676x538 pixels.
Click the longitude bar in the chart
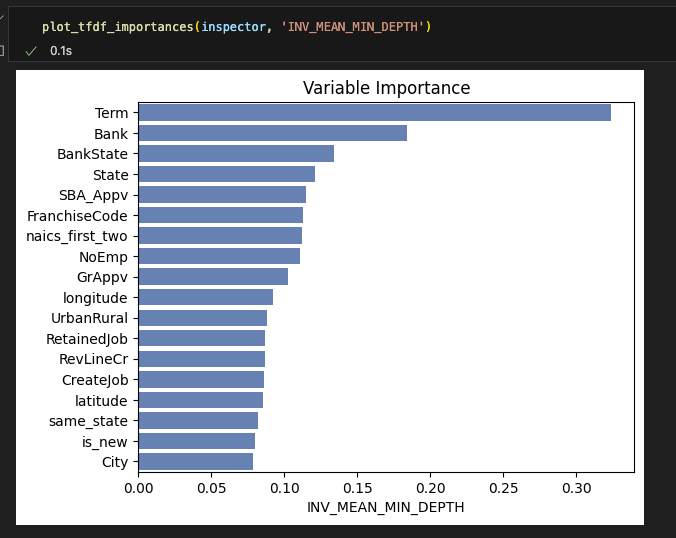point(205,297)
